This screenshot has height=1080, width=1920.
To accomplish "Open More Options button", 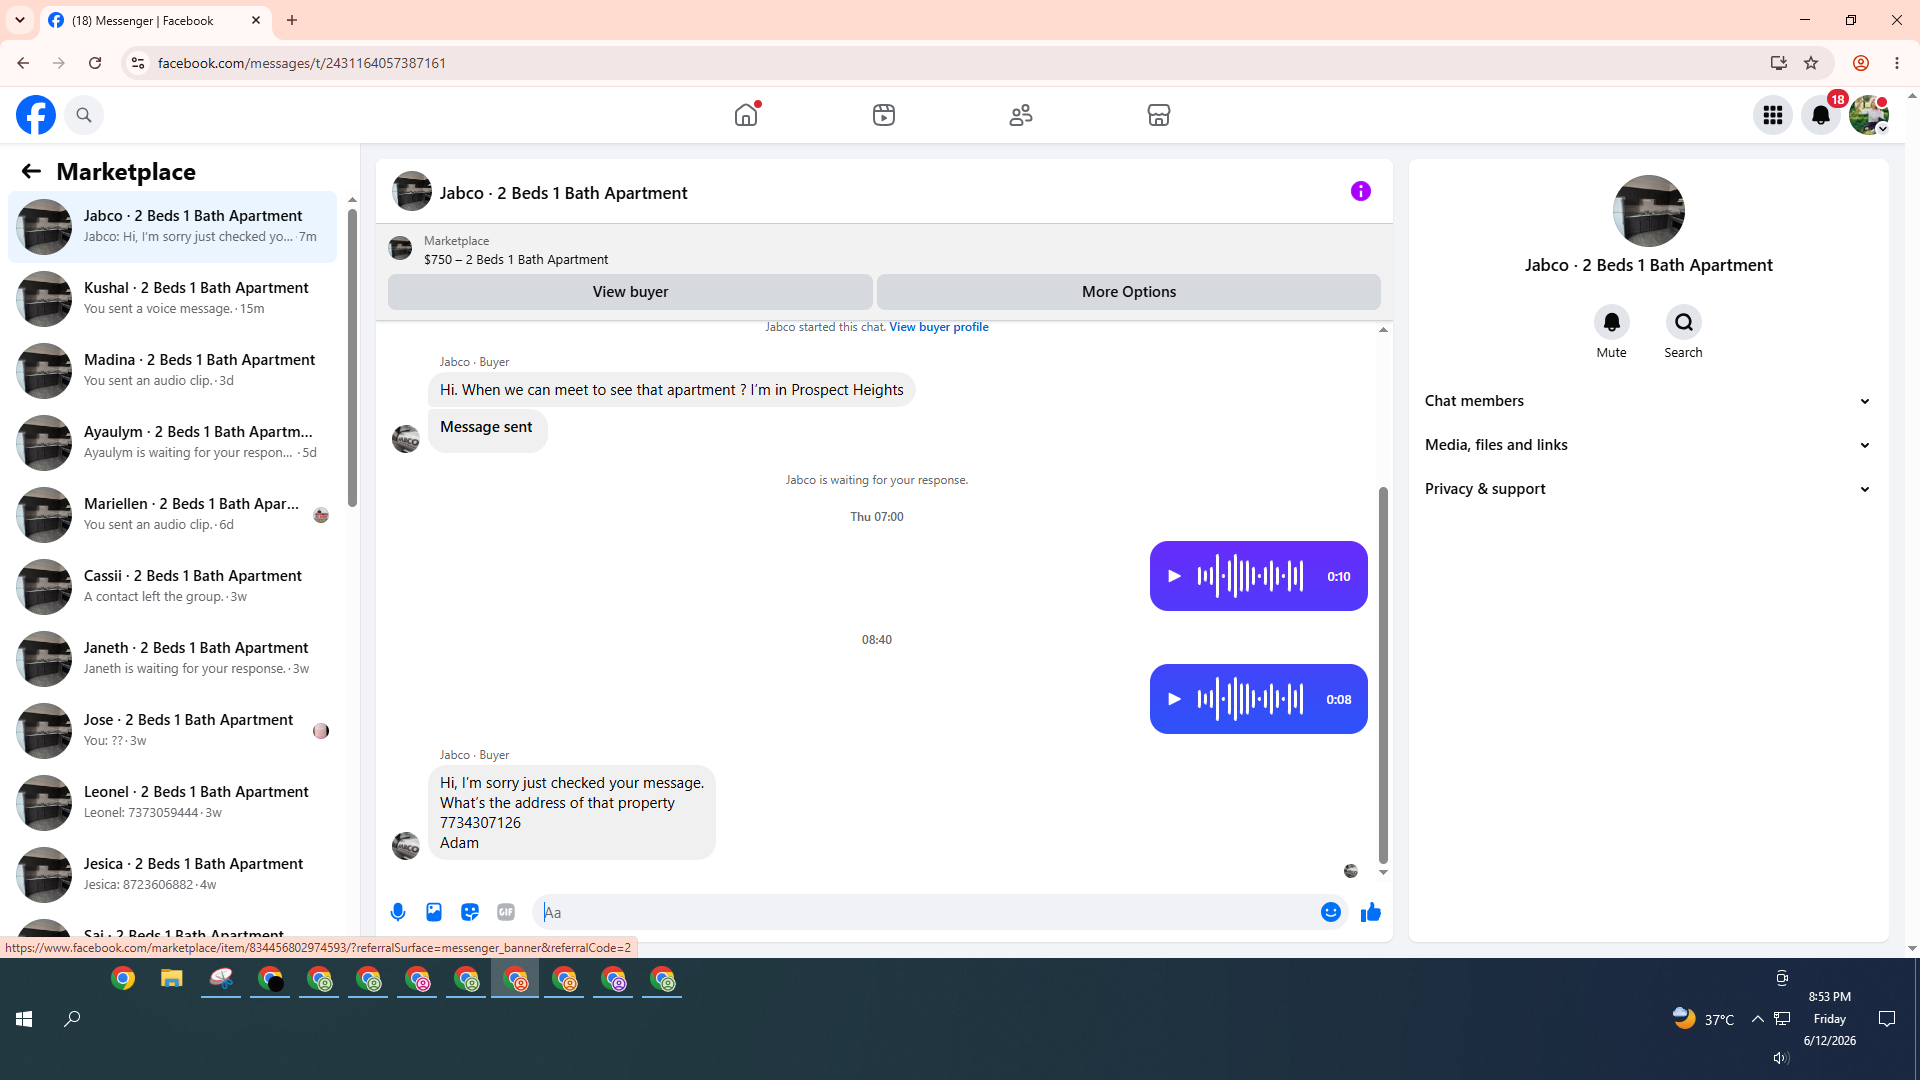I will pyautogui.click(x=1129, y=292).
